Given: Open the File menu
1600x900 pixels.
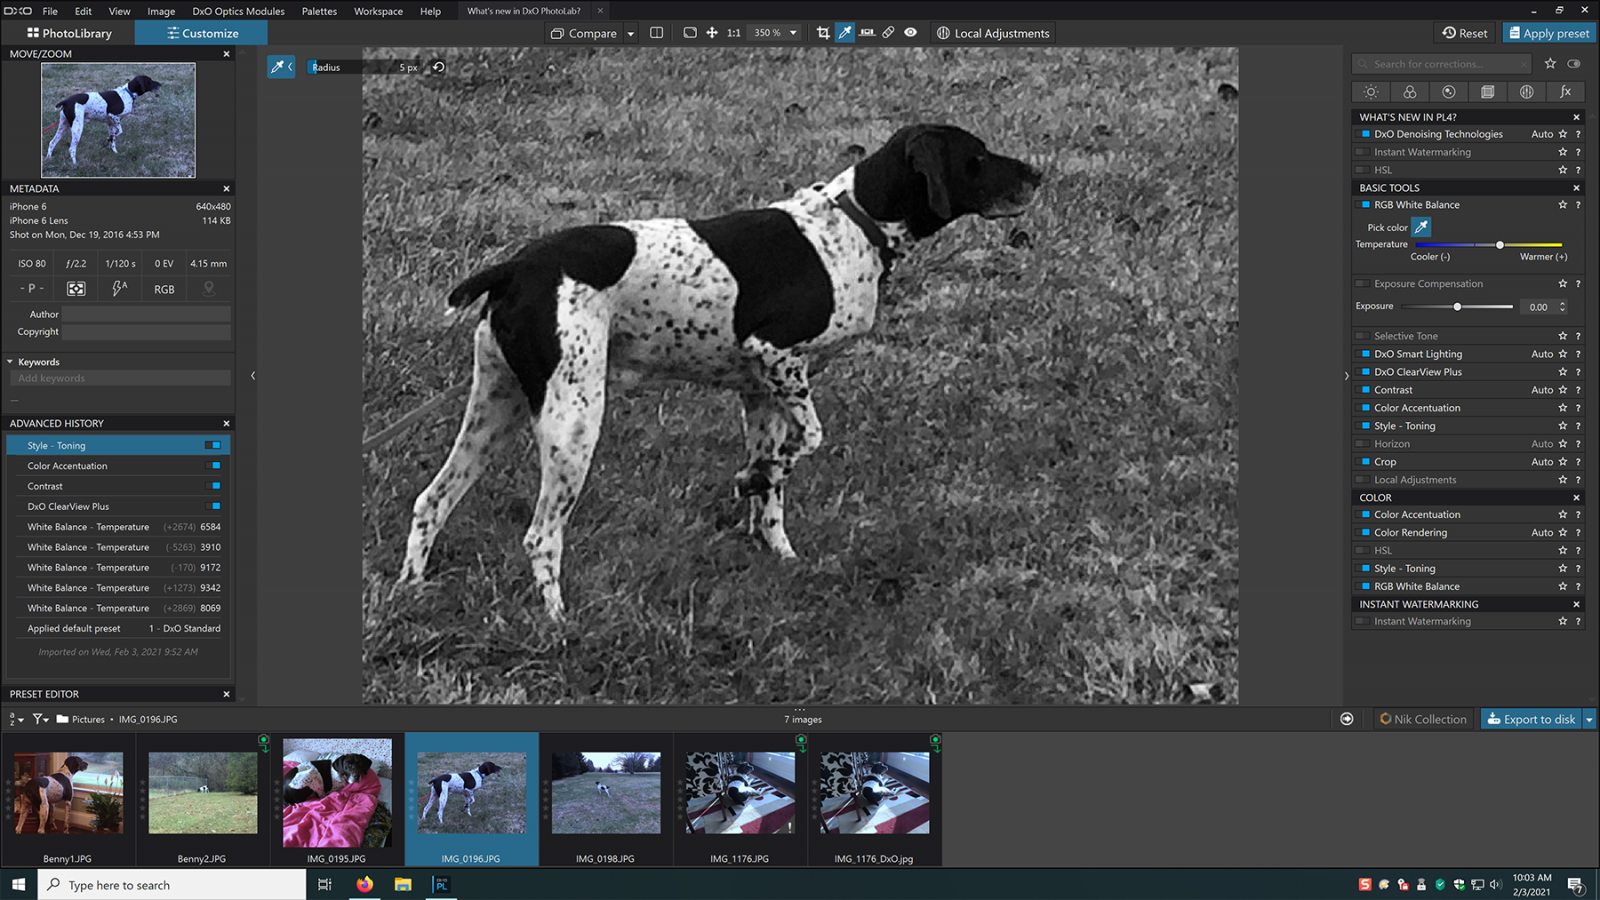Looking at the screenshot, I should (x=50, y=11).
